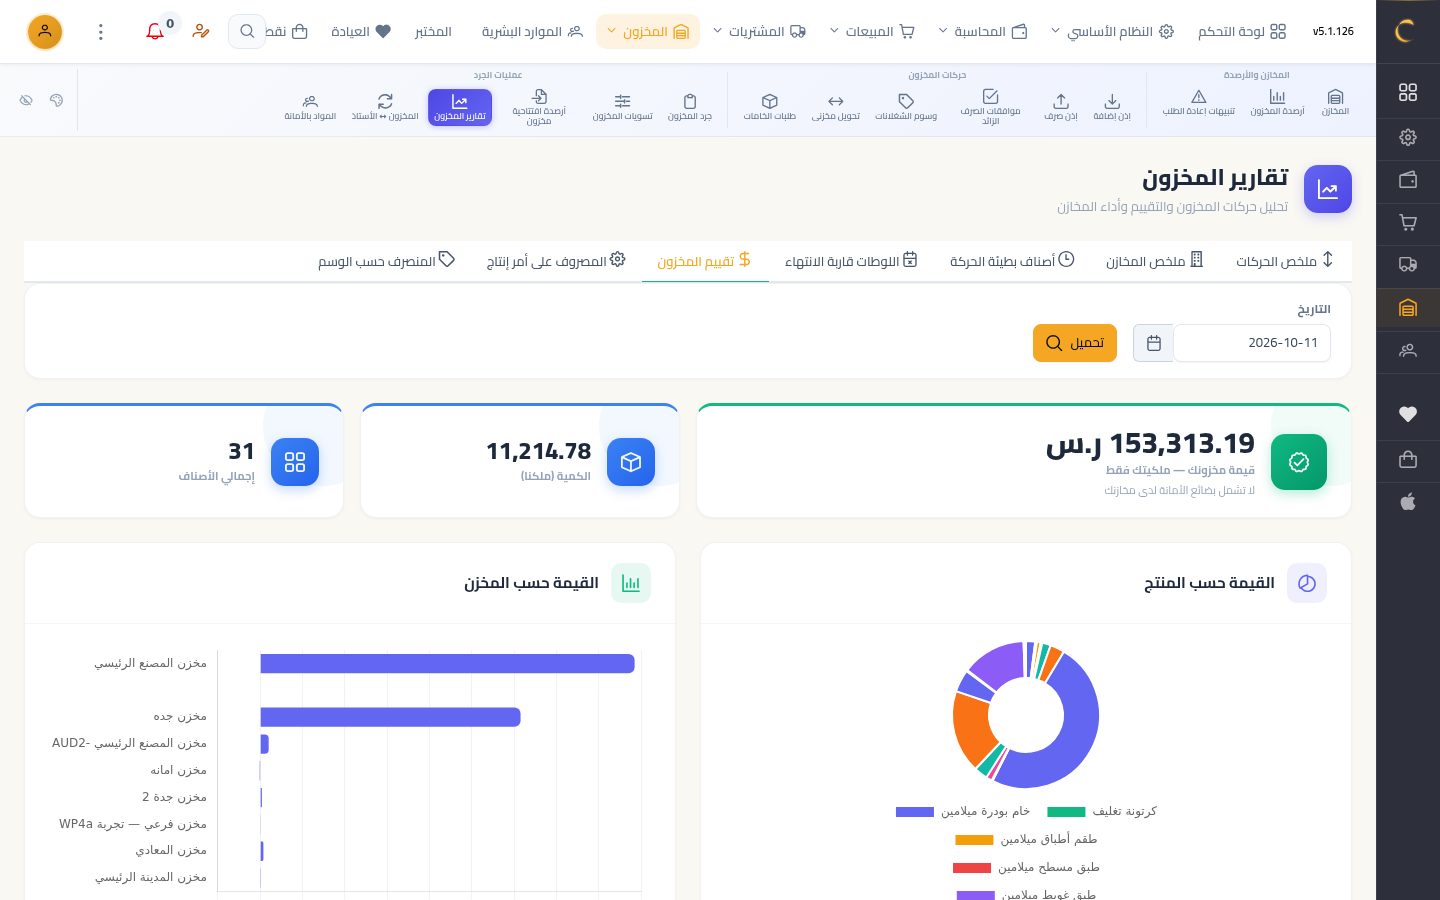
Task: Open الموارد البشرية HR menu
Action: 532,32
